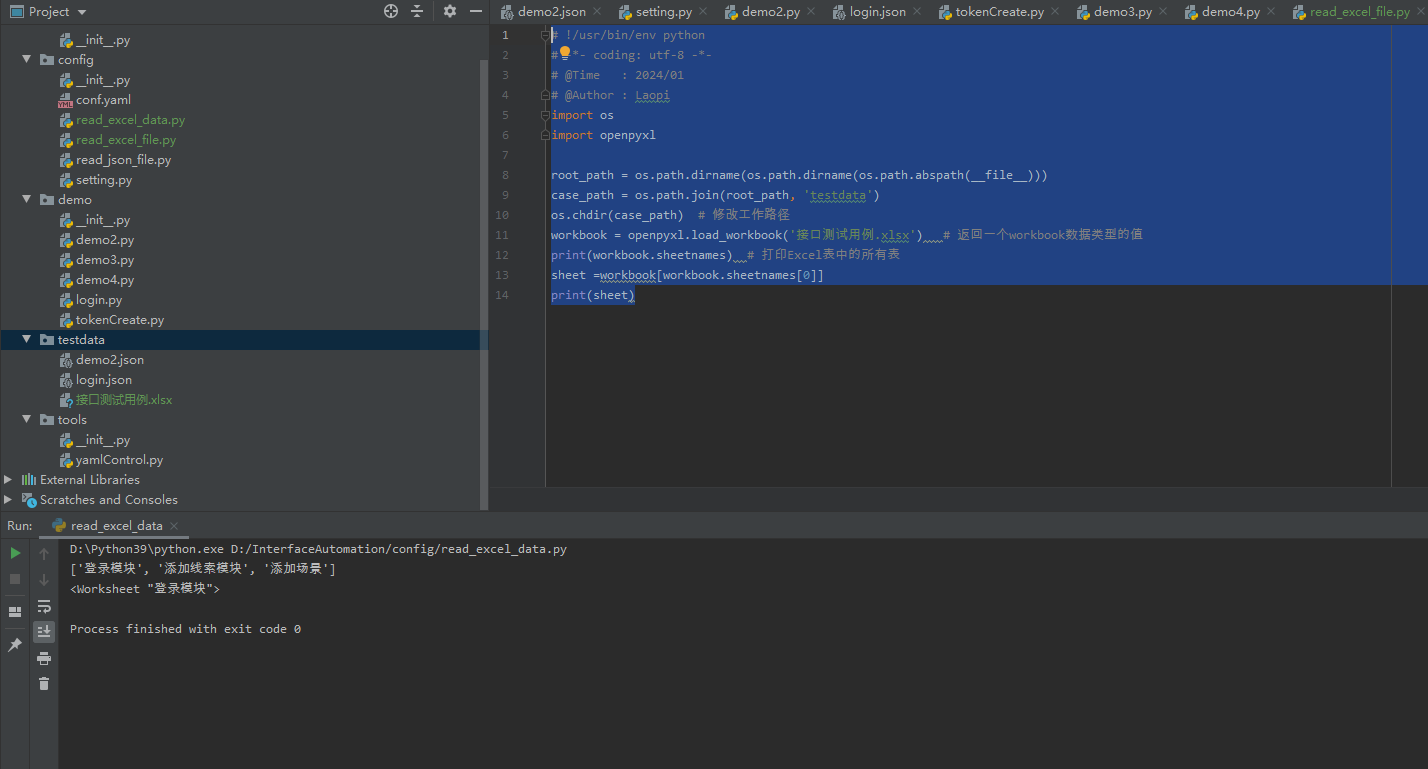Screen dimensions: 1428x769
Task: Collapse All items in the Project tree
Action: coord(416,11)
